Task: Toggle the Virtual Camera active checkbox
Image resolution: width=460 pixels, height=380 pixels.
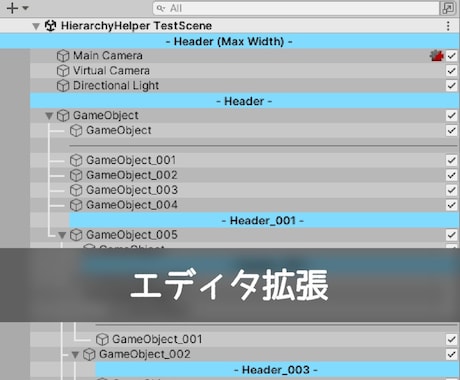Action: click(452, 71)
